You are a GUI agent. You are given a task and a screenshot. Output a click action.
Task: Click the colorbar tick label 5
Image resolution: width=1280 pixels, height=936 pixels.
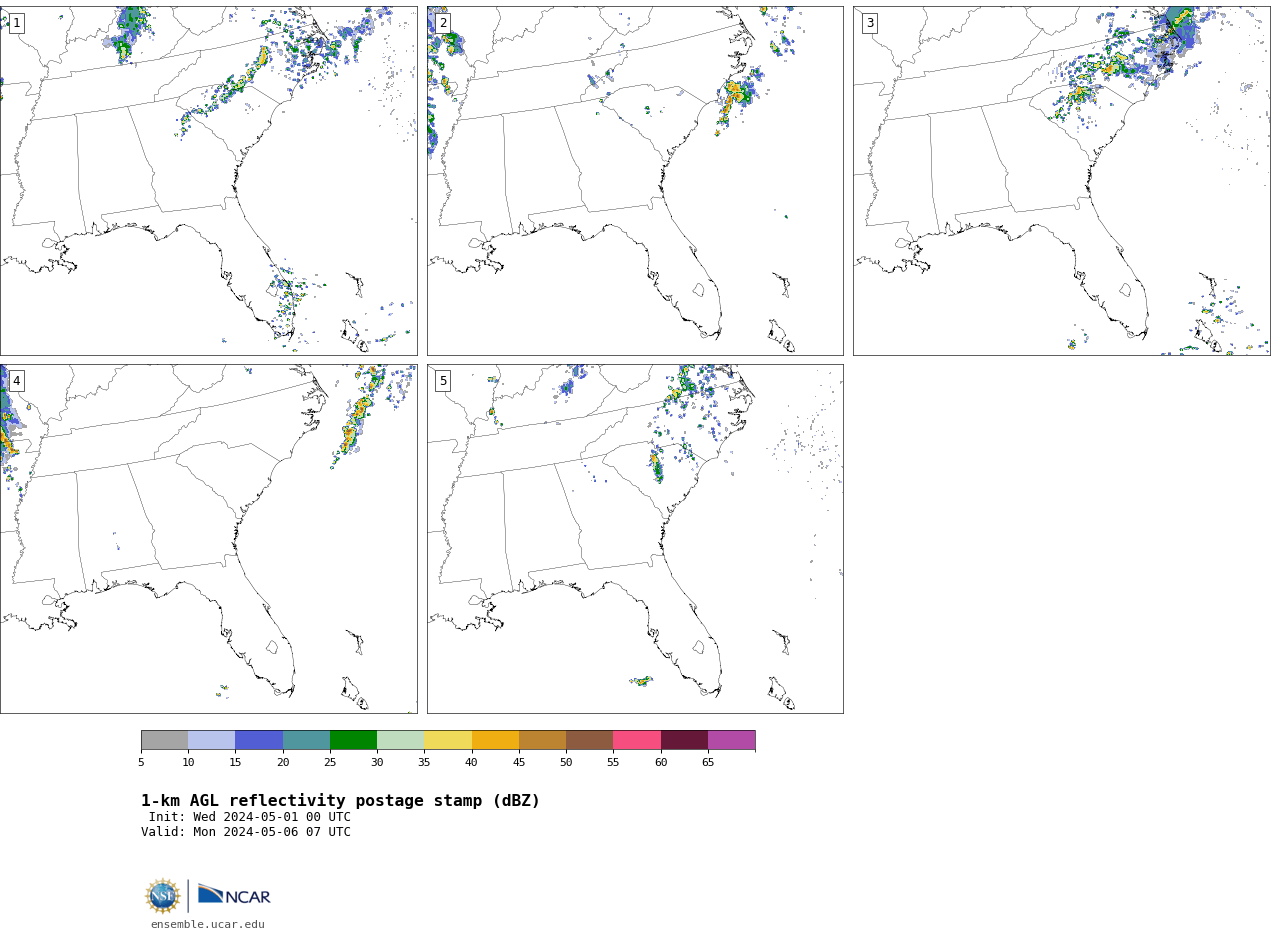pos(141,763)
